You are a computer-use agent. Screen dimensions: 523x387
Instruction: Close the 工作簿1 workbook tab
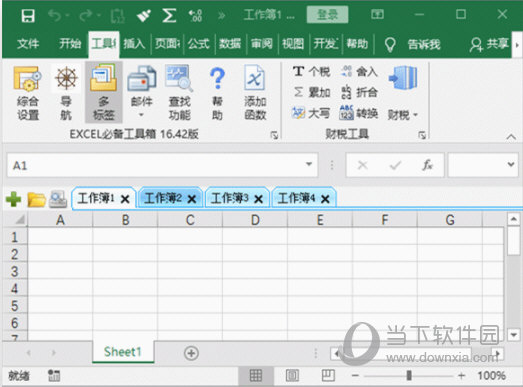click(x=125, y=199)
